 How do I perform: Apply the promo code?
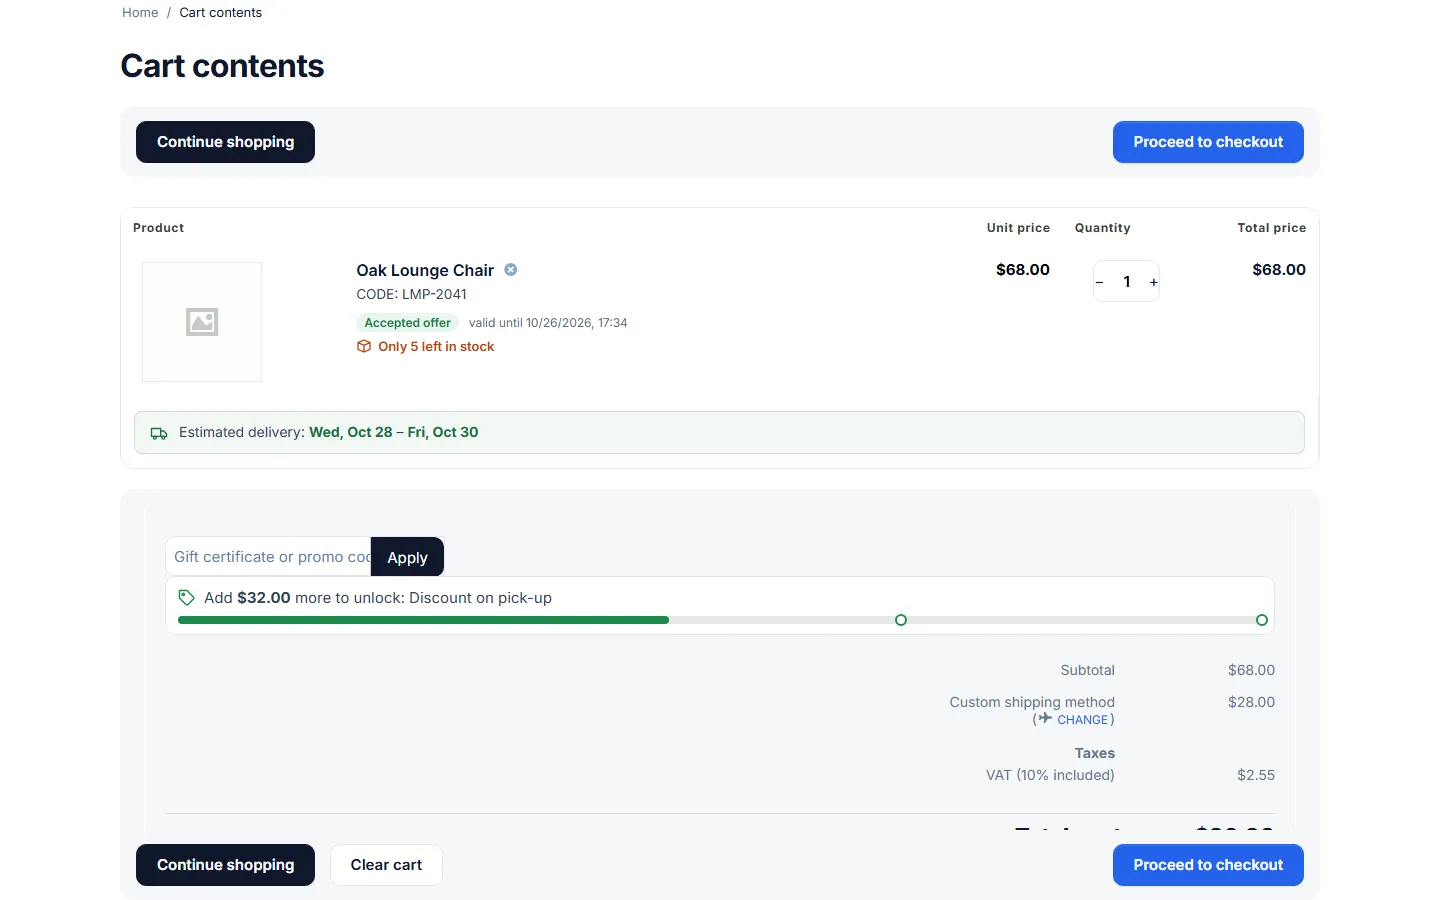[x=407, y=557]
